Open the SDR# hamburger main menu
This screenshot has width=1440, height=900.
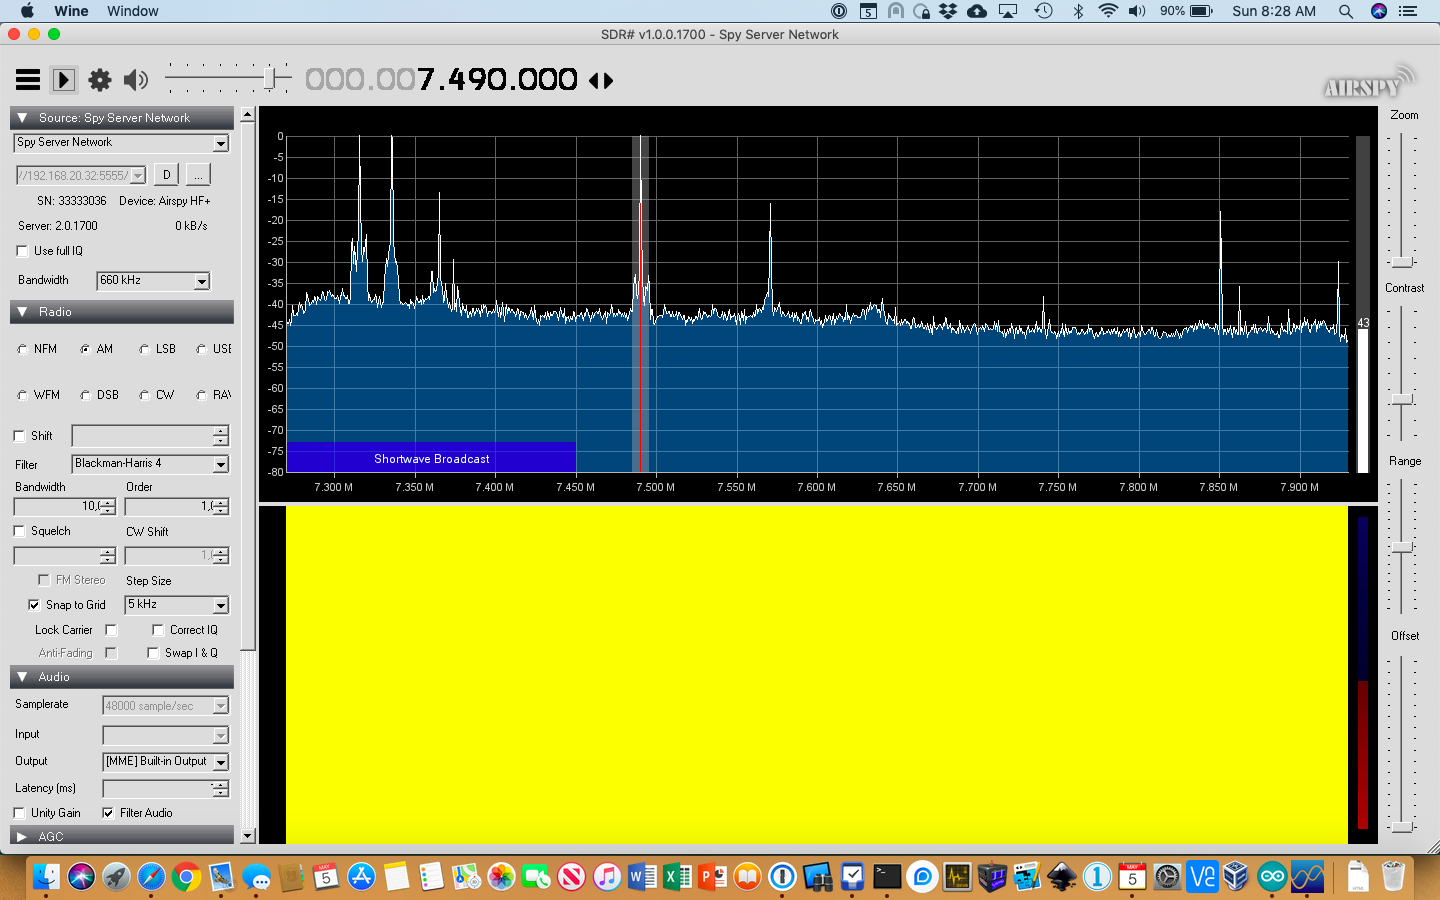pos(28,80)
